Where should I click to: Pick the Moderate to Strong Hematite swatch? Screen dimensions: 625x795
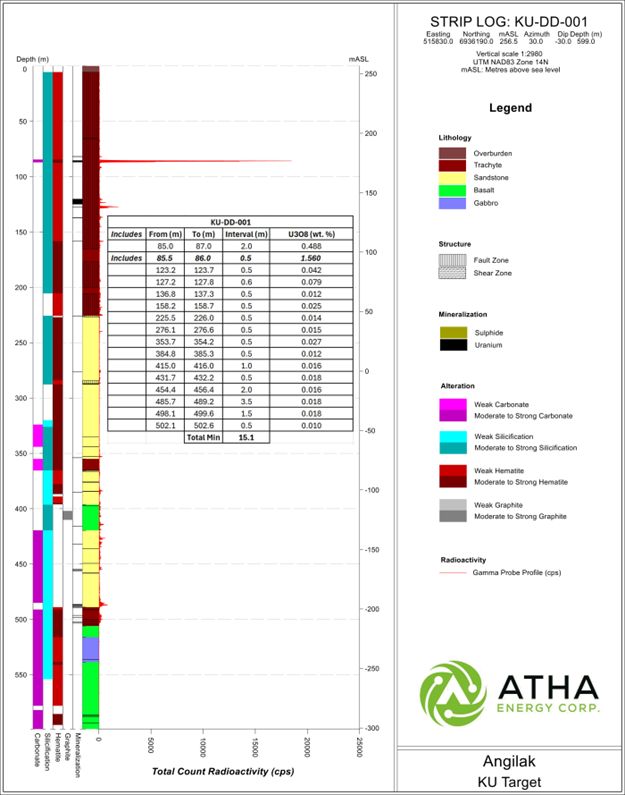pos(452,482)
